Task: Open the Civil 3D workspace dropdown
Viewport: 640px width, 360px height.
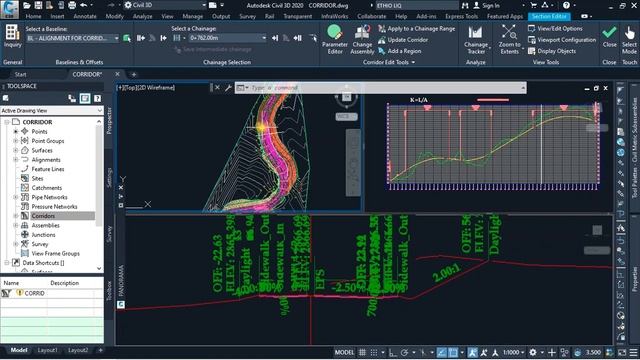Action: click(x=165, y=5)
